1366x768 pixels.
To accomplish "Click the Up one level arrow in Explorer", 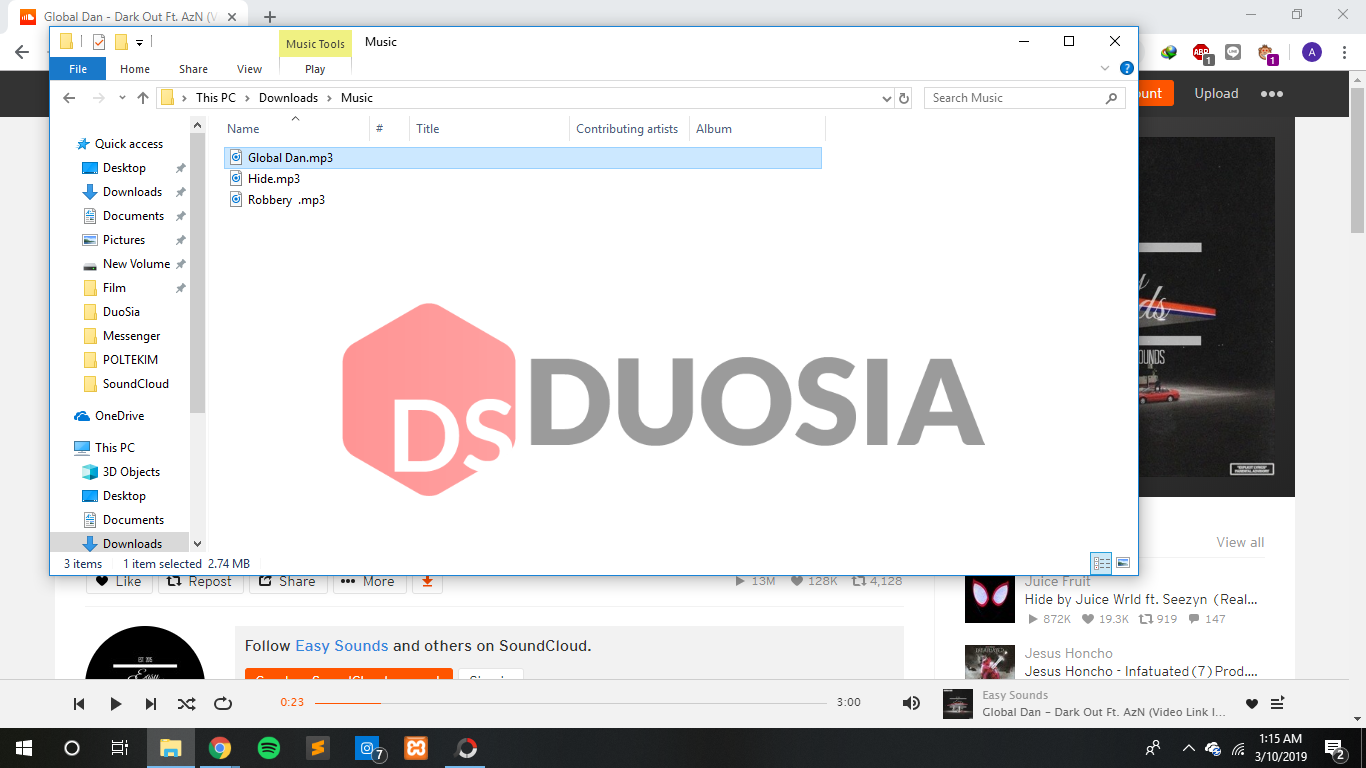I will [x=143, y=98].
